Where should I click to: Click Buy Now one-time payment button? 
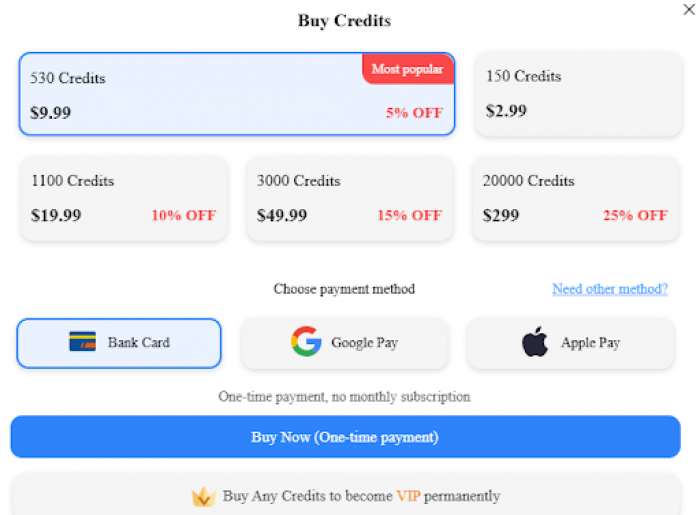point(346,437)
